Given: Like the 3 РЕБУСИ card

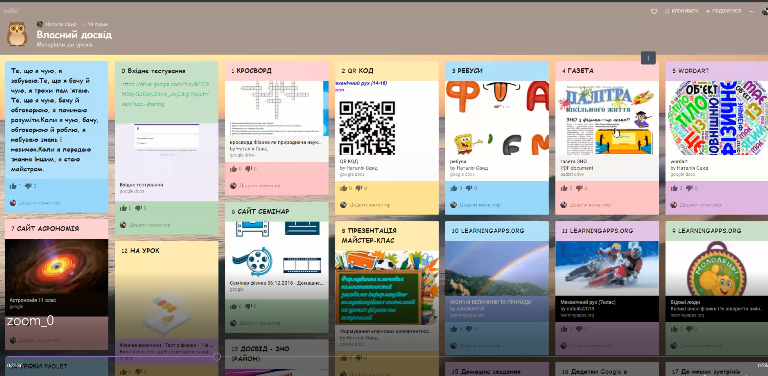Looking at the screenshot, I should [455, 188].
